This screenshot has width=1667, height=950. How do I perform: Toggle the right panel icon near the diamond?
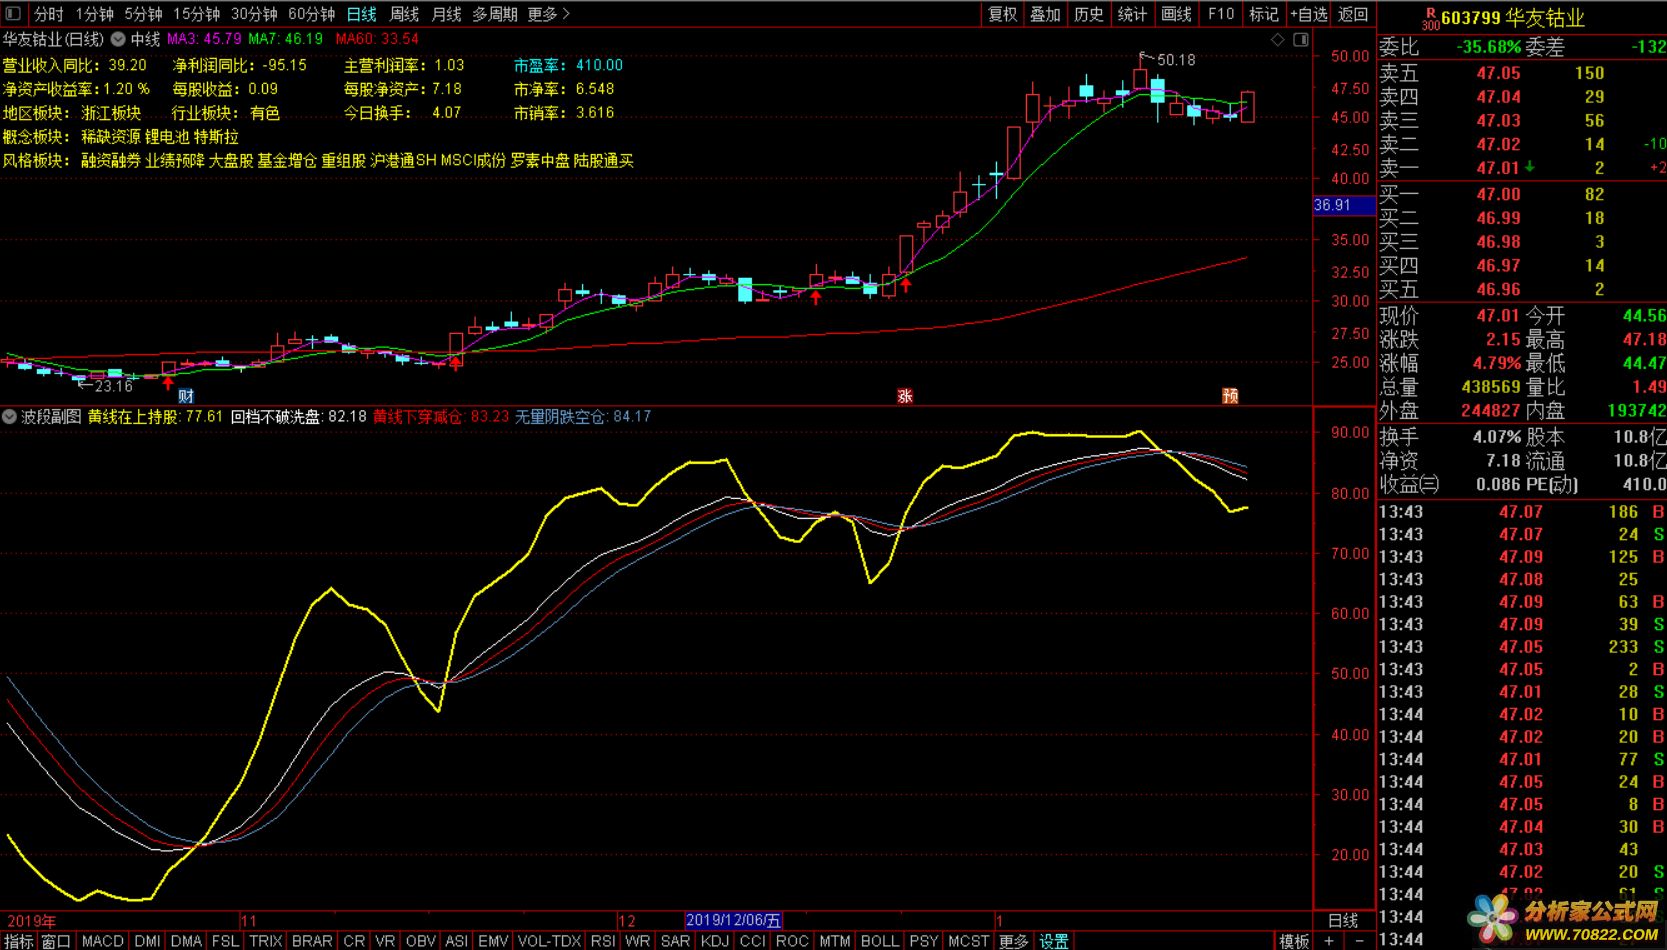[x=1301, y=40]
